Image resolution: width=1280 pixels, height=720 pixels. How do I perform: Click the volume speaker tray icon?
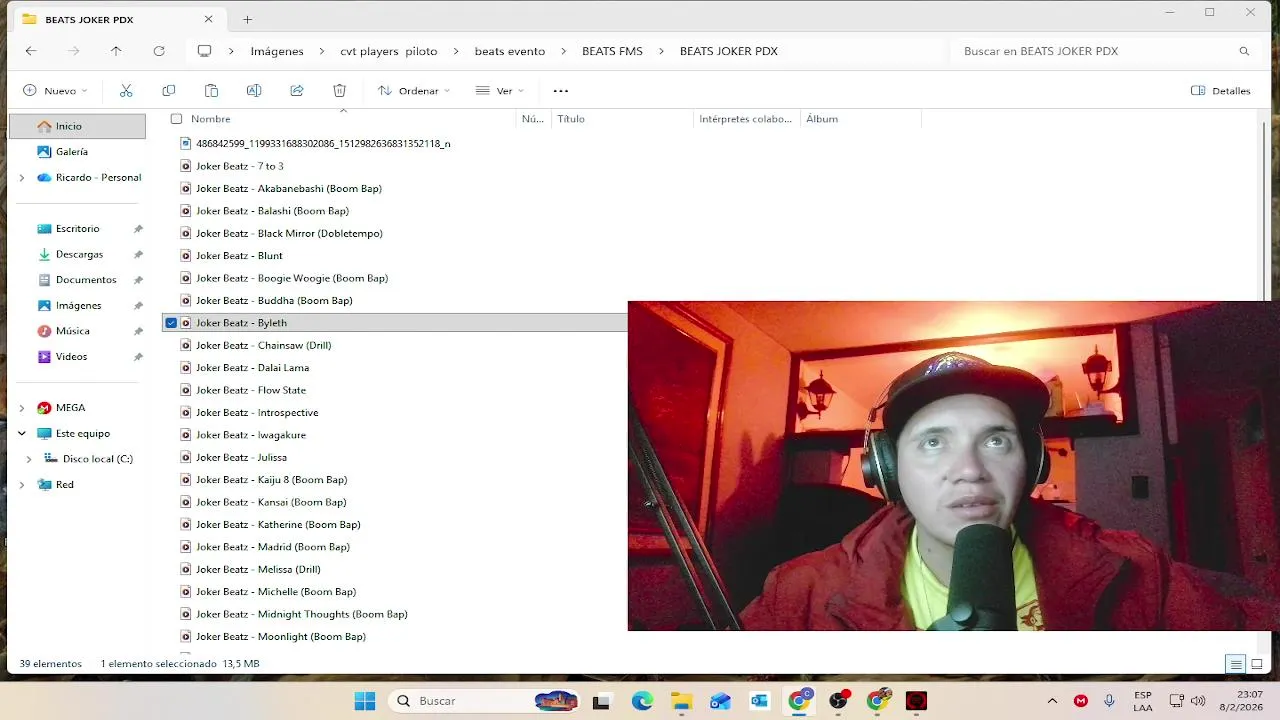(1198, 701)
